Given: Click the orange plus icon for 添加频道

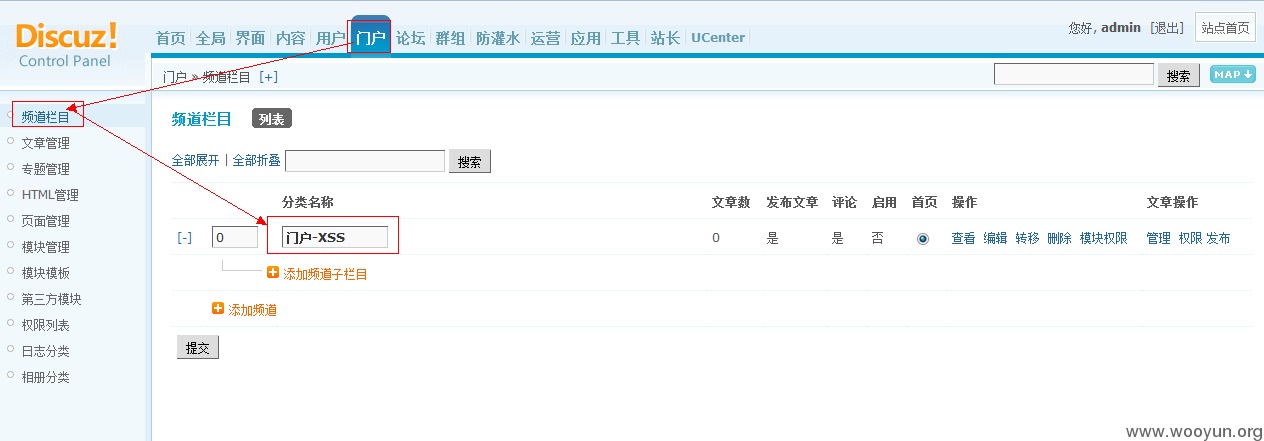Looking at the screenshot, I should [218, 309].
